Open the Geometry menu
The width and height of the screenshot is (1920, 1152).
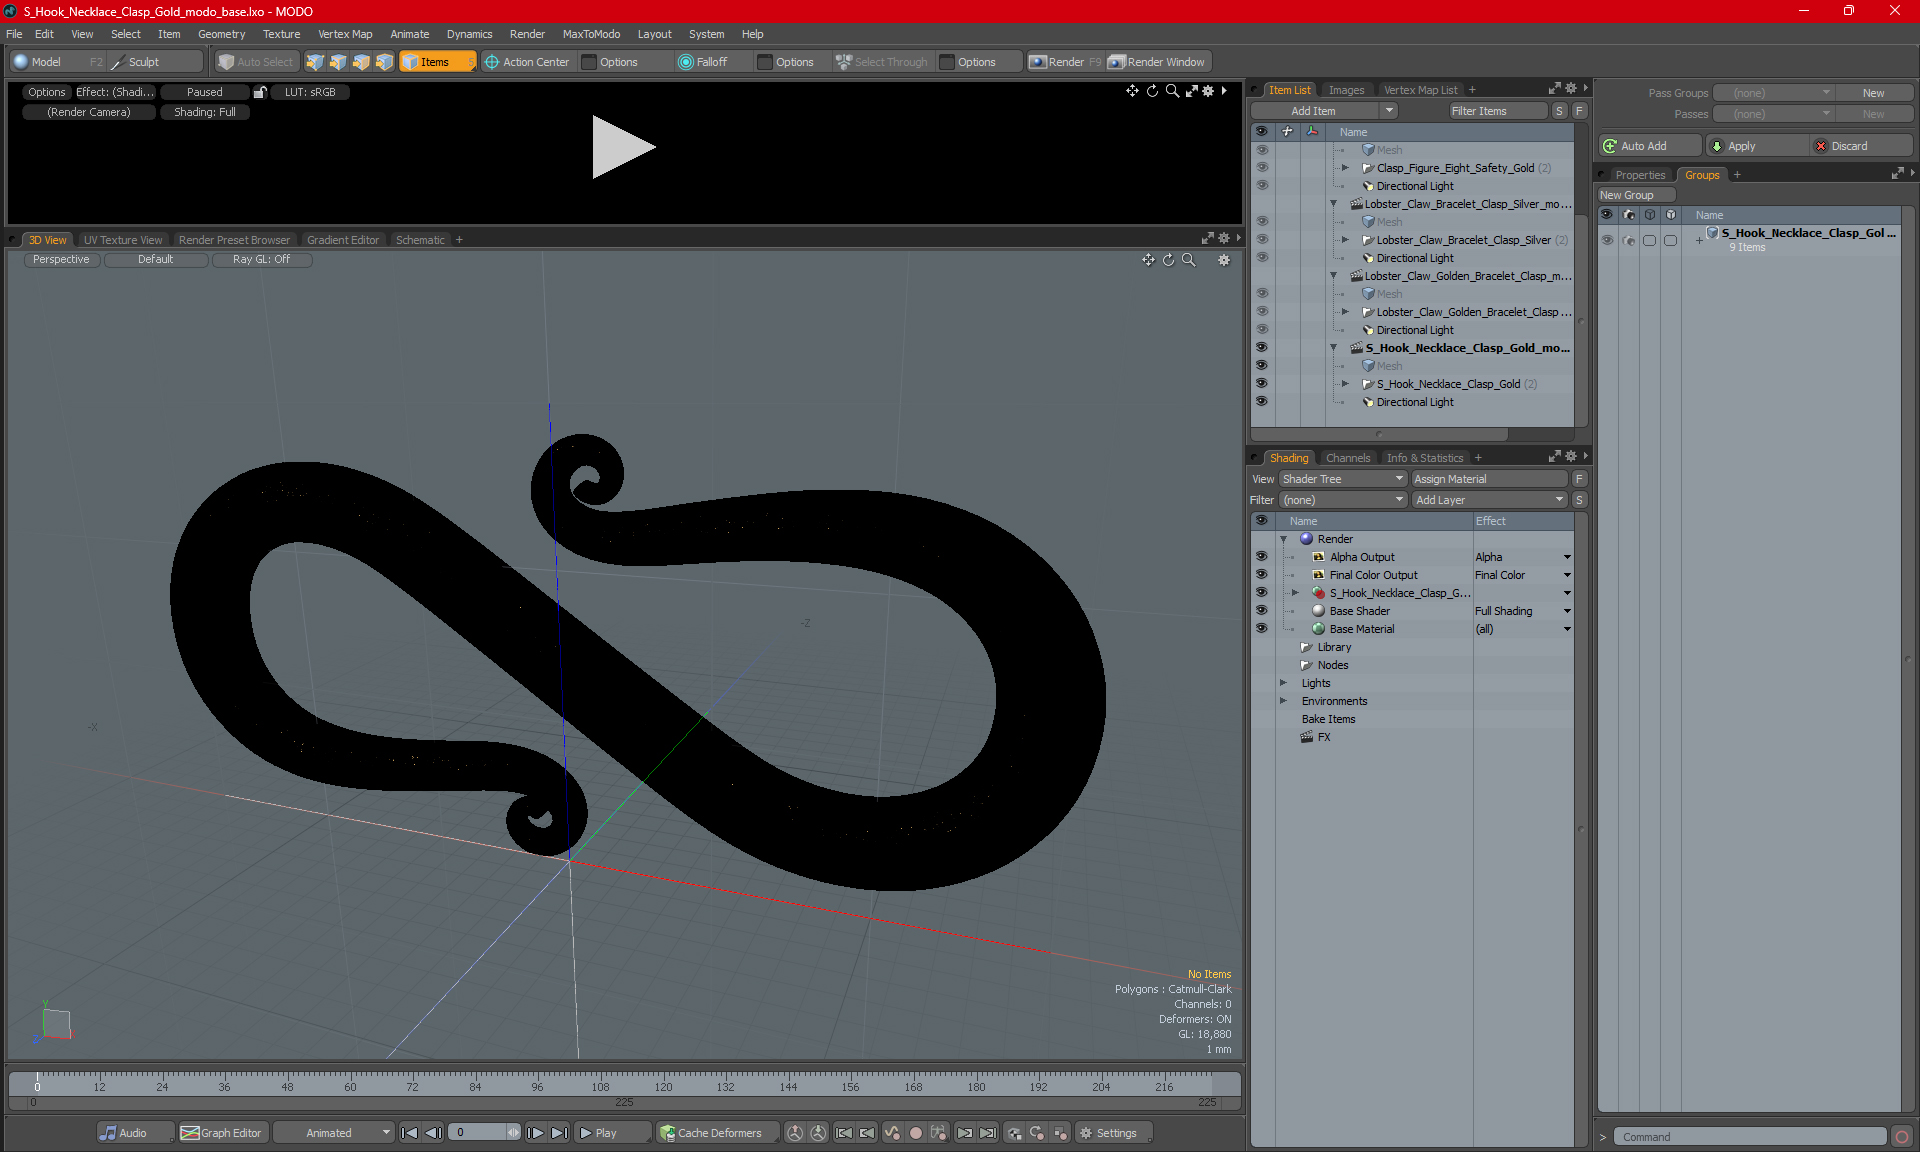coord(221,34)
